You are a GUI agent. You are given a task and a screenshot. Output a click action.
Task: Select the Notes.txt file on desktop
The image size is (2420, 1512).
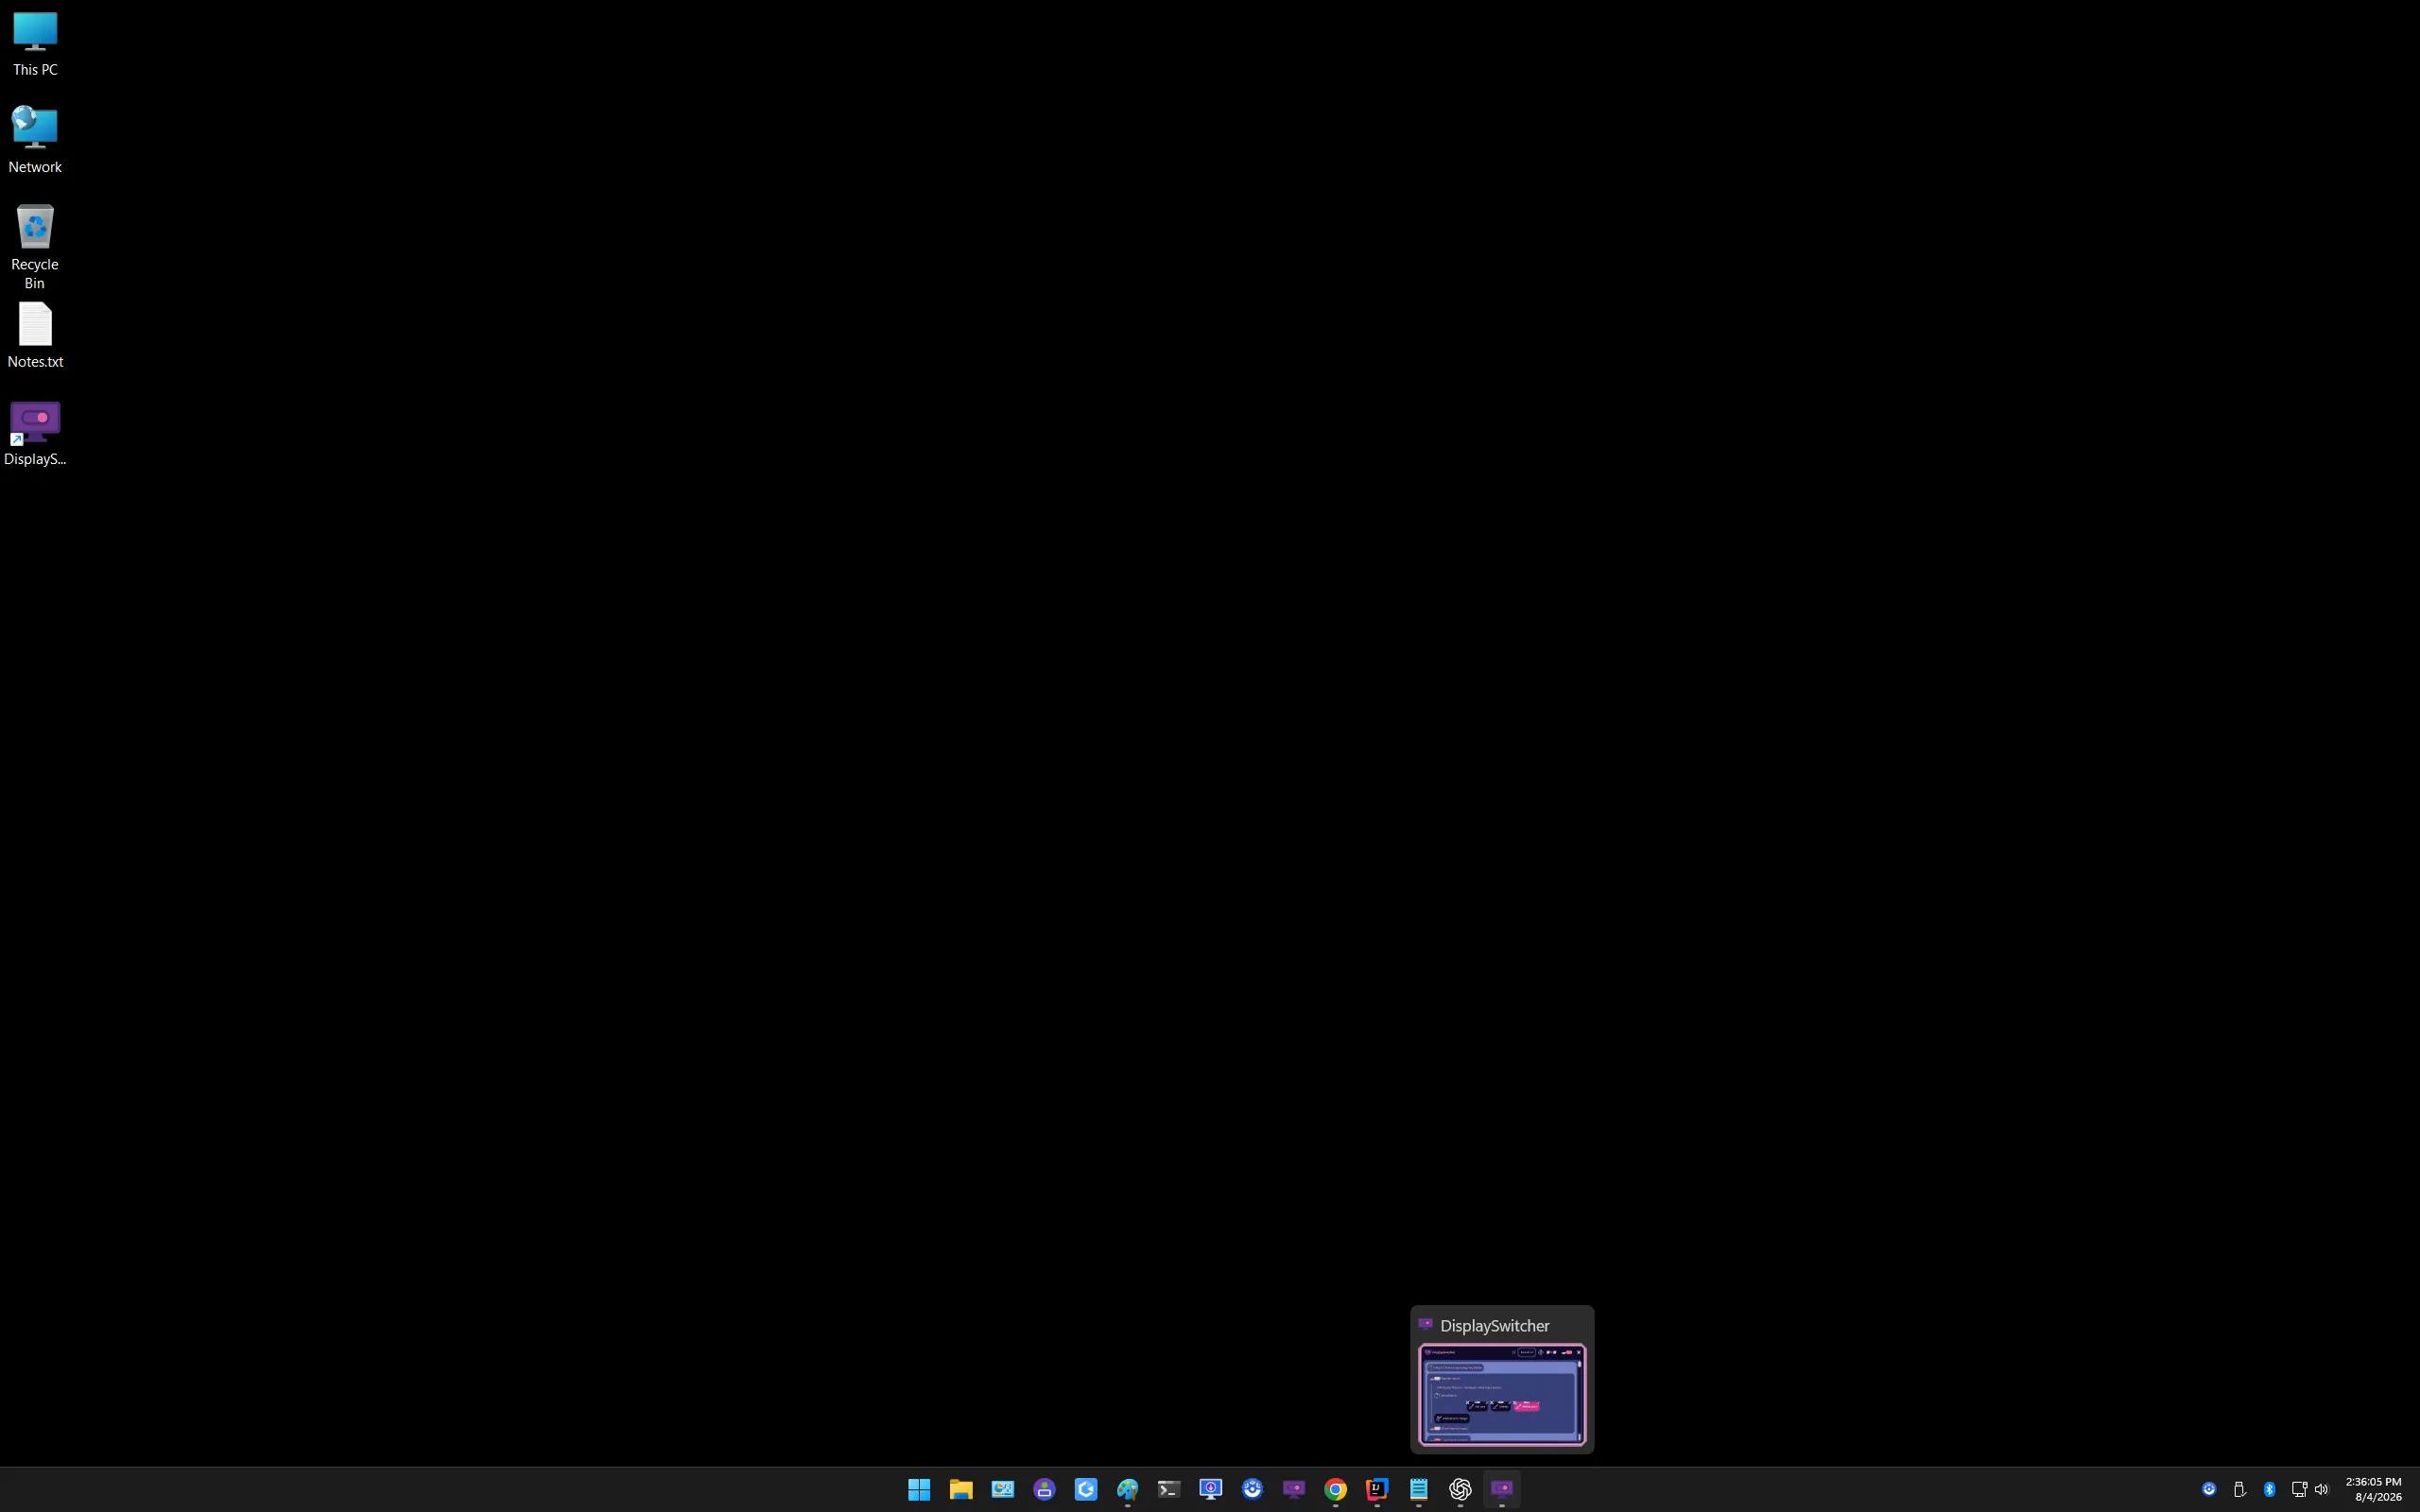(35, 336)
